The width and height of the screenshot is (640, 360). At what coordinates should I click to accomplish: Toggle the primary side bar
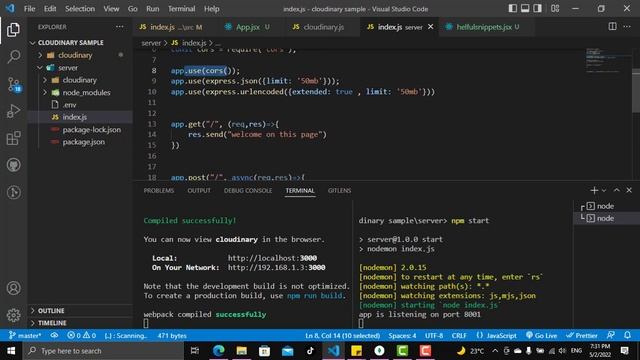(512, 9)
